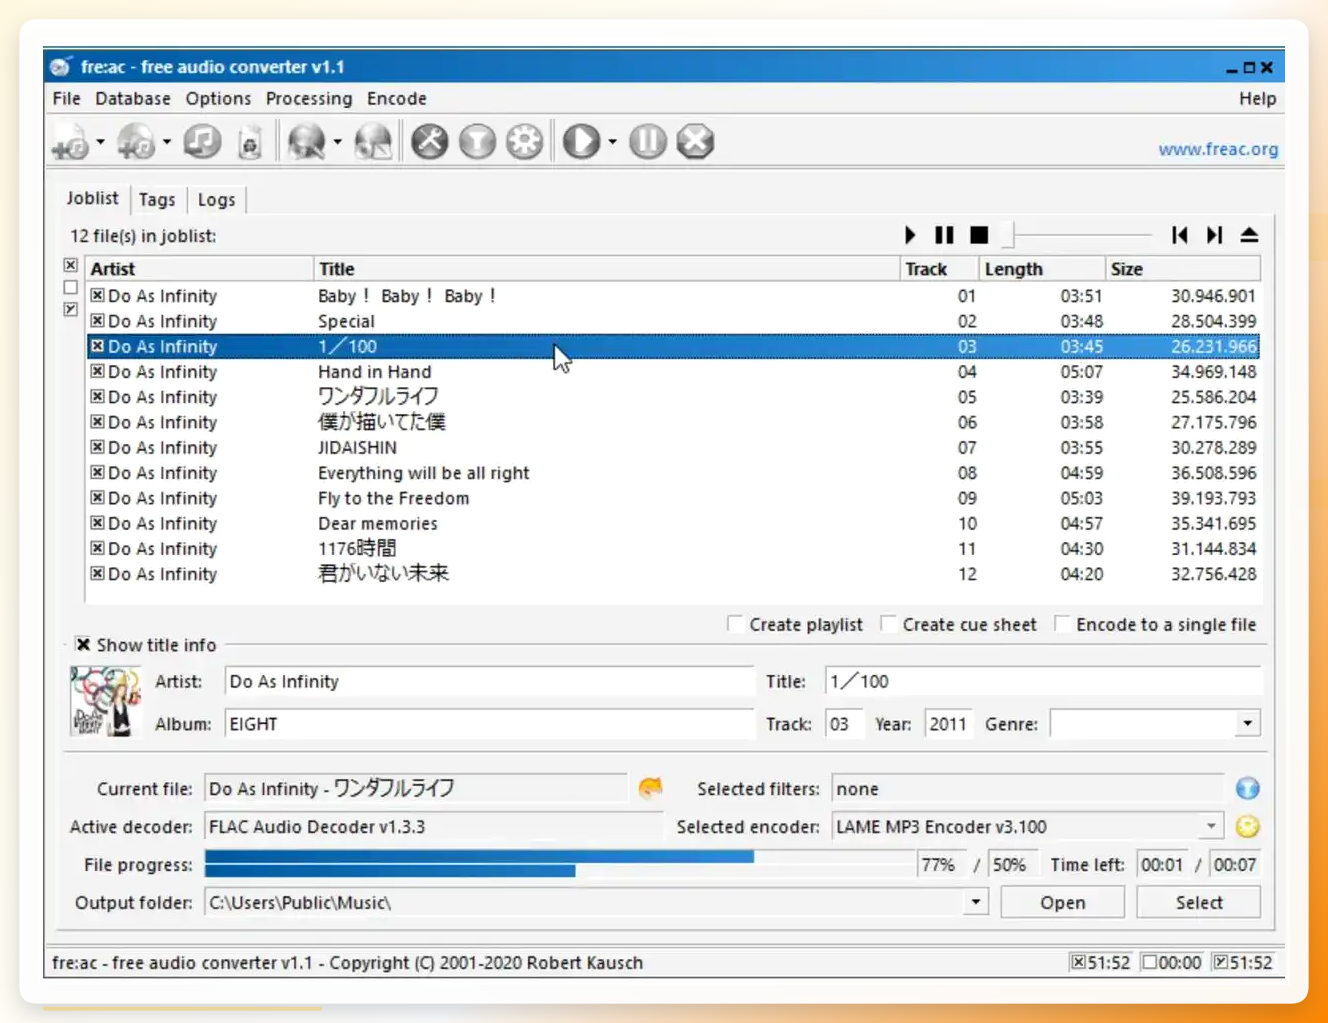Open the Encode menu
Screen dimensions: 1328x1023
coord(397,99)
